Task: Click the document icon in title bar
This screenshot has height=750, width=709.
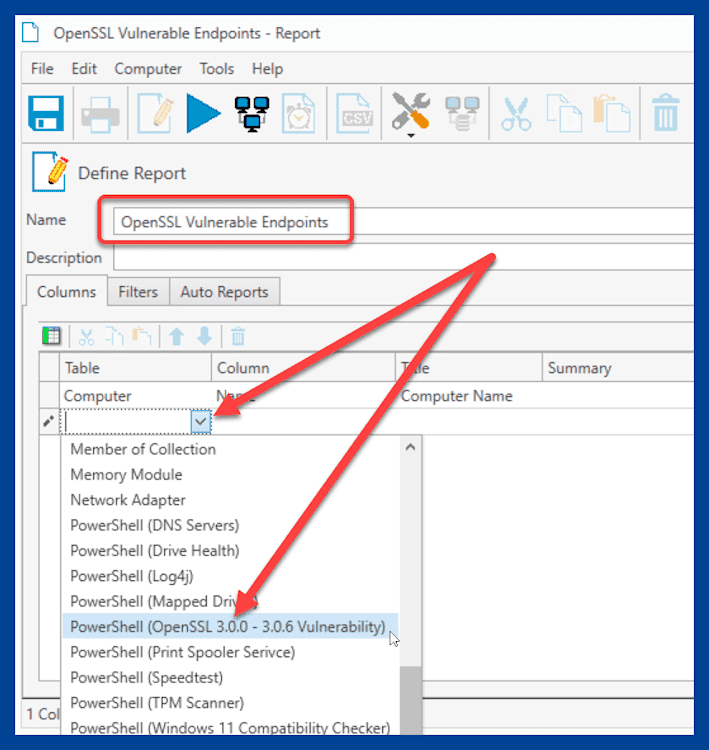Action: pyautogui.click(x=31, y=33)
